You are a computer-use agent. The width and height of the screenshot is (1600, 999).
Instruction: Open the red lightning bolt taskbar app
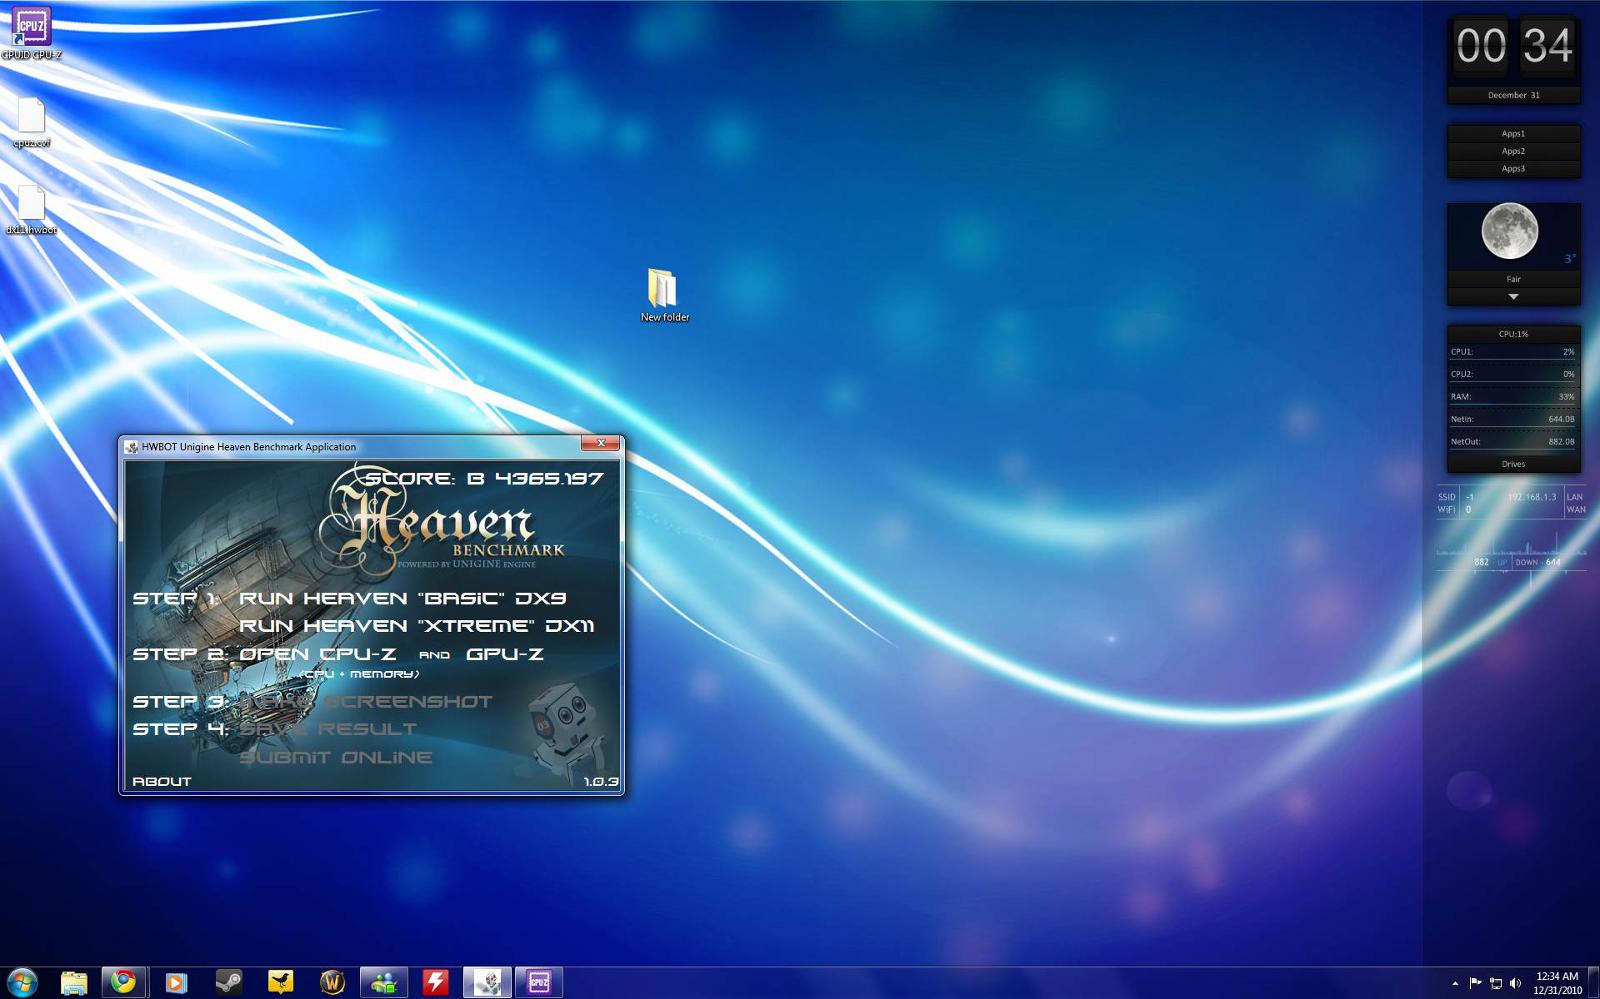436,982
